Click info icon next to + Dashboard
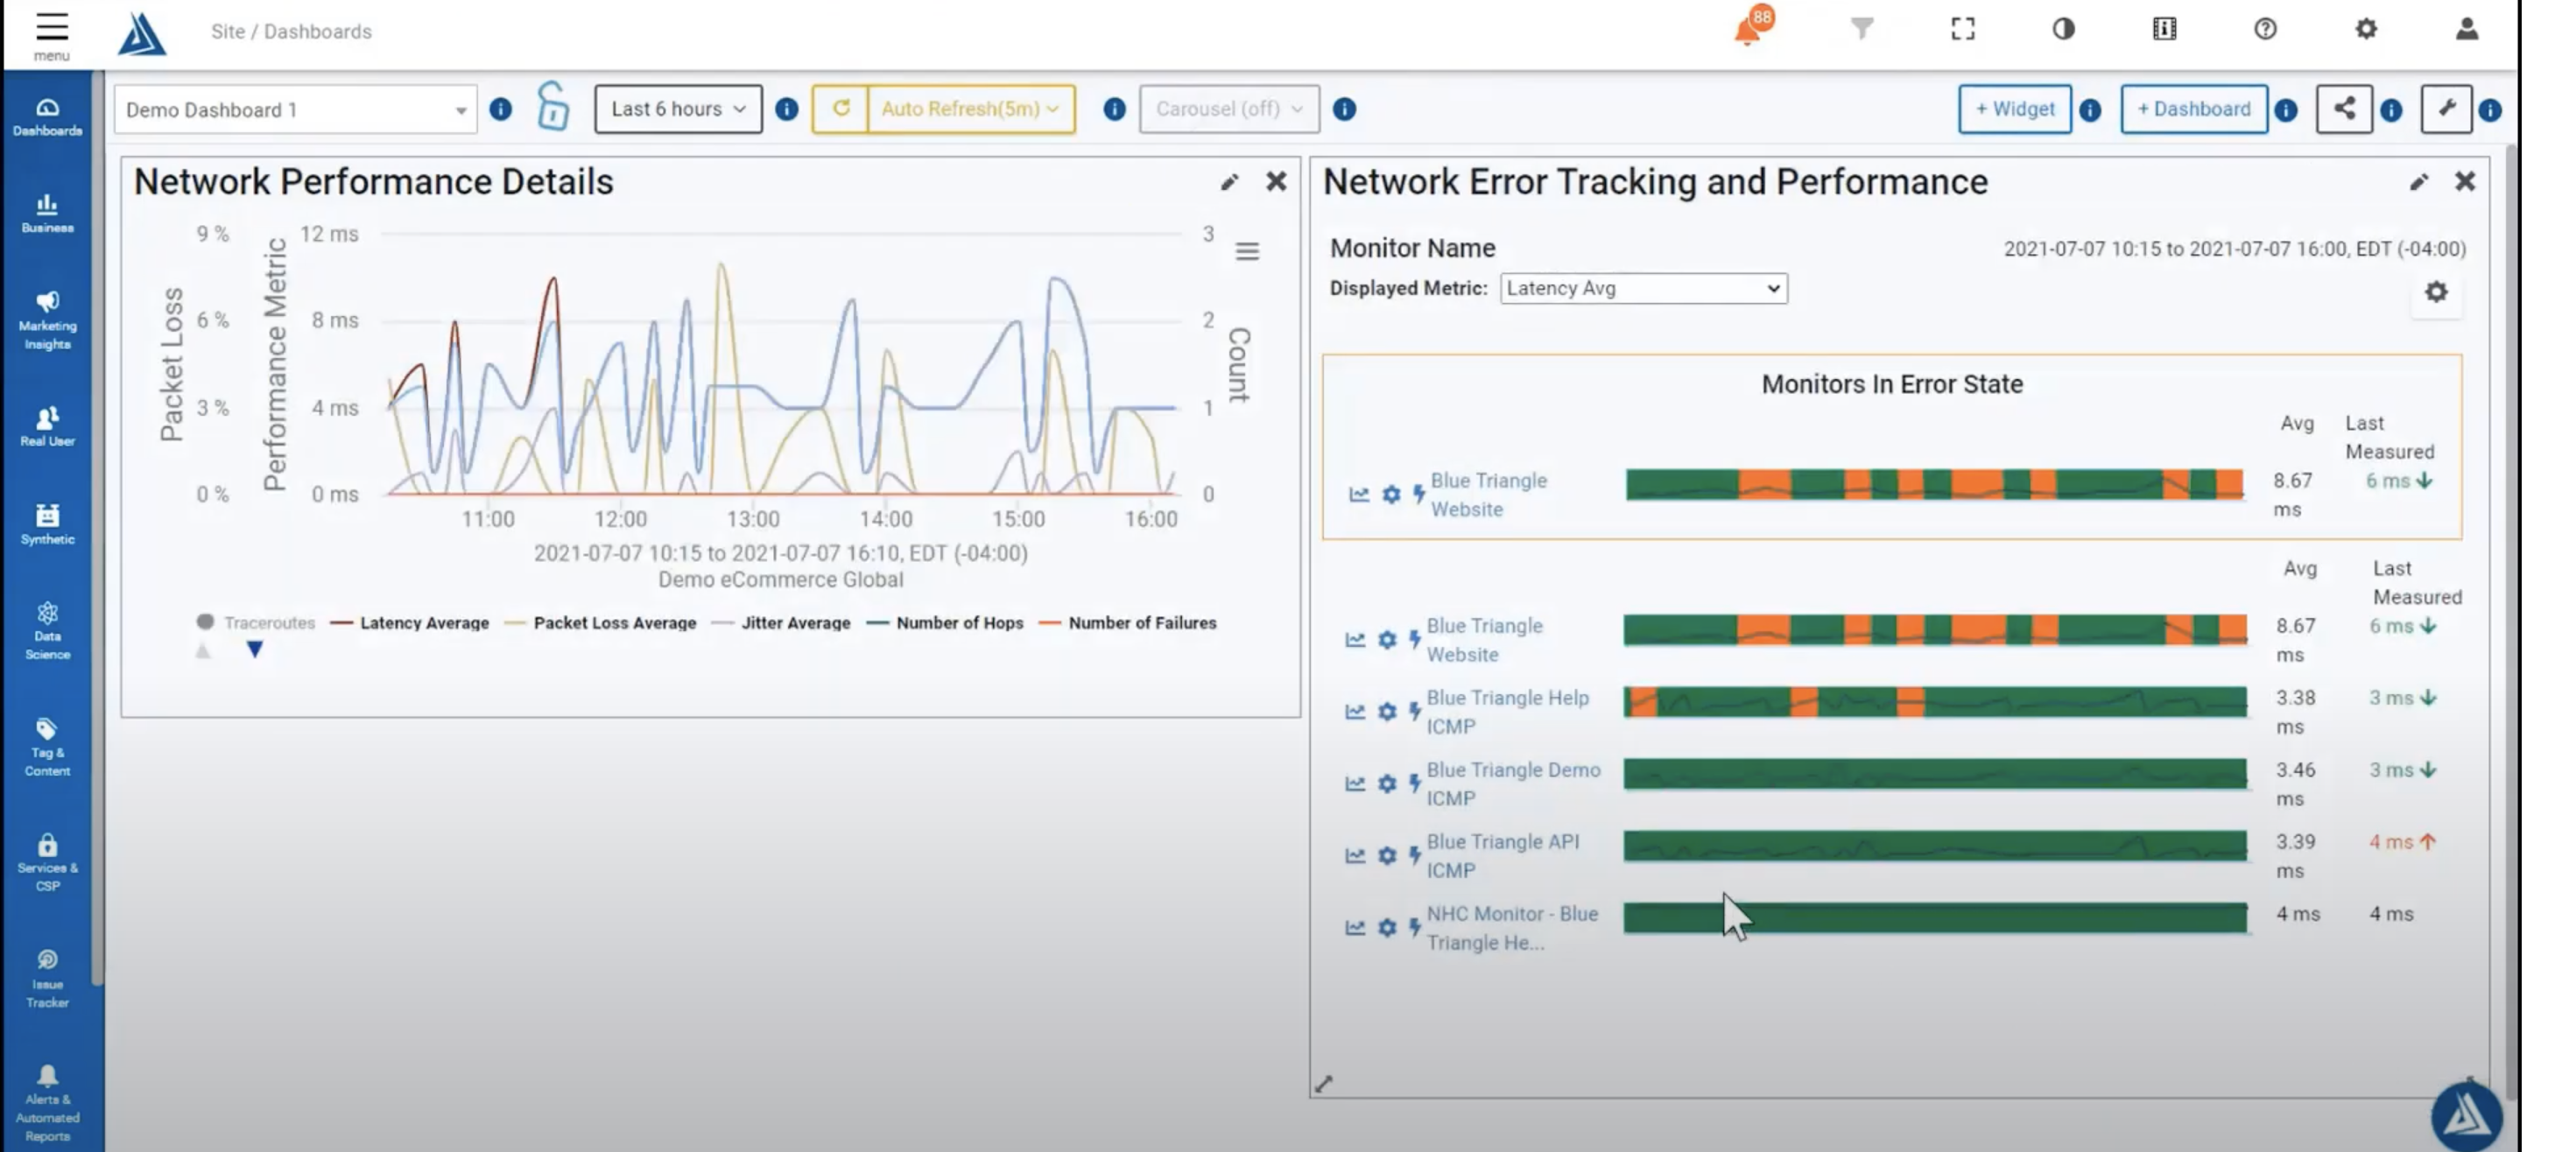This screenshot has height=1152, width=2576. point(2286,110)
